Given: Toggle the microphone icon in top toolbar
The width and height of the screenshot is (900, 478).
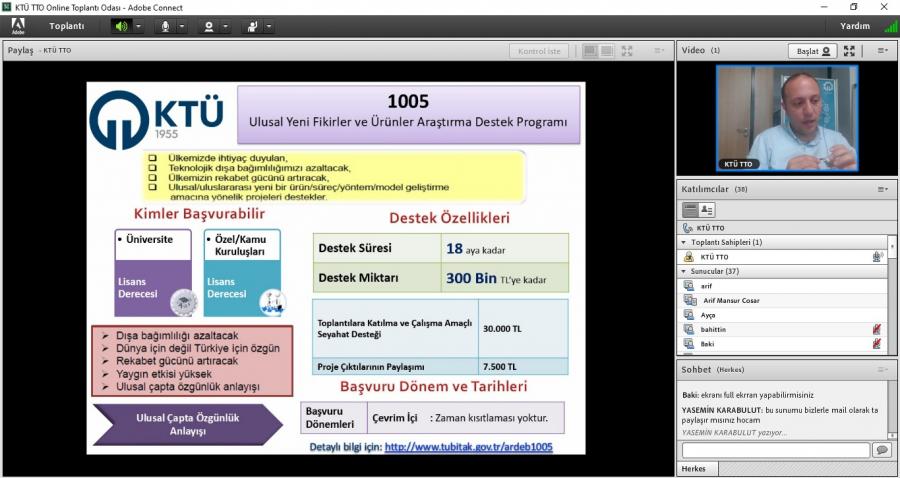Looking at the screenshot, I should [x=165, y=26].
